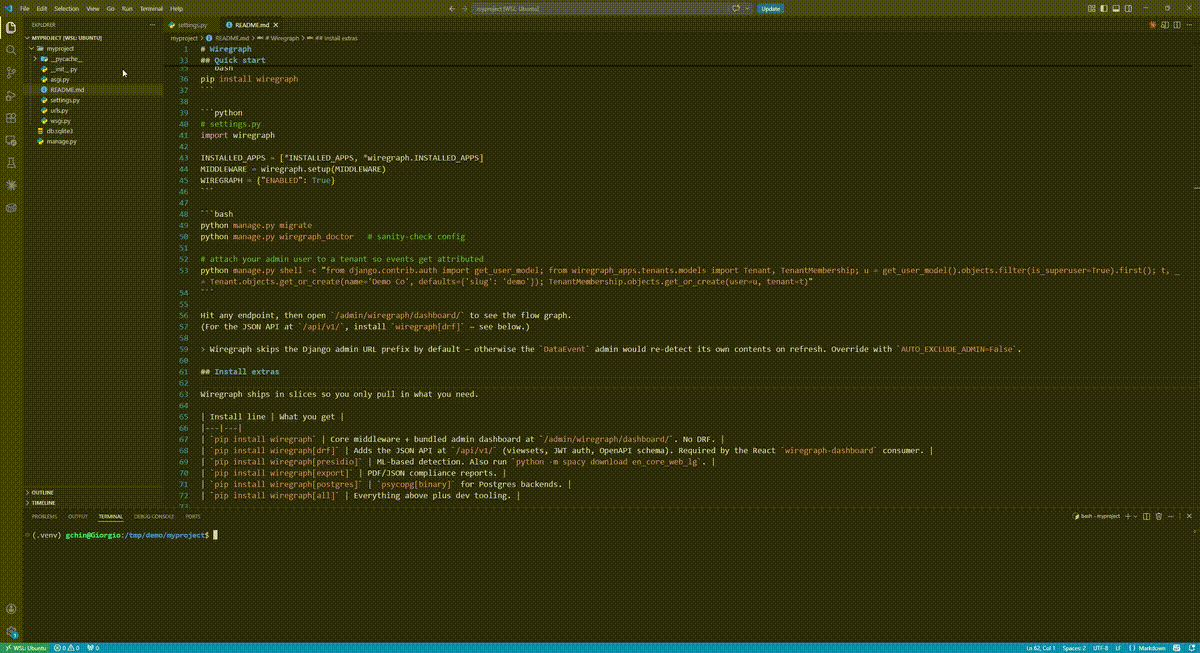Screen dimensions: 1200x653
Task: Open manage.py in the Explorer
Action: (62, 142)
